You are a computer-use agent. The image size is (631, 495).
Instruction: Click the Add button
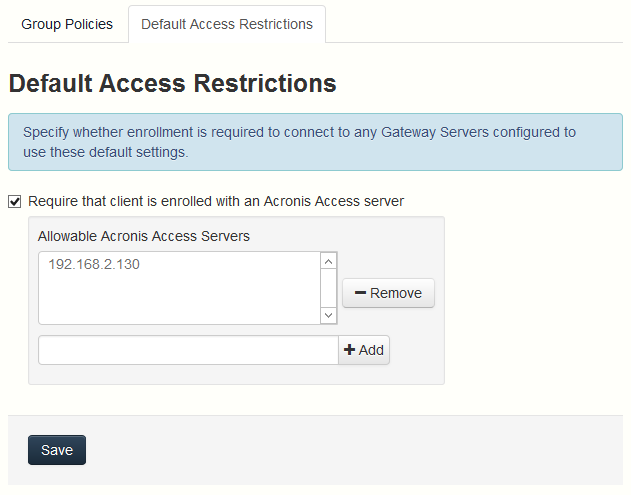[x=364, y=350]
